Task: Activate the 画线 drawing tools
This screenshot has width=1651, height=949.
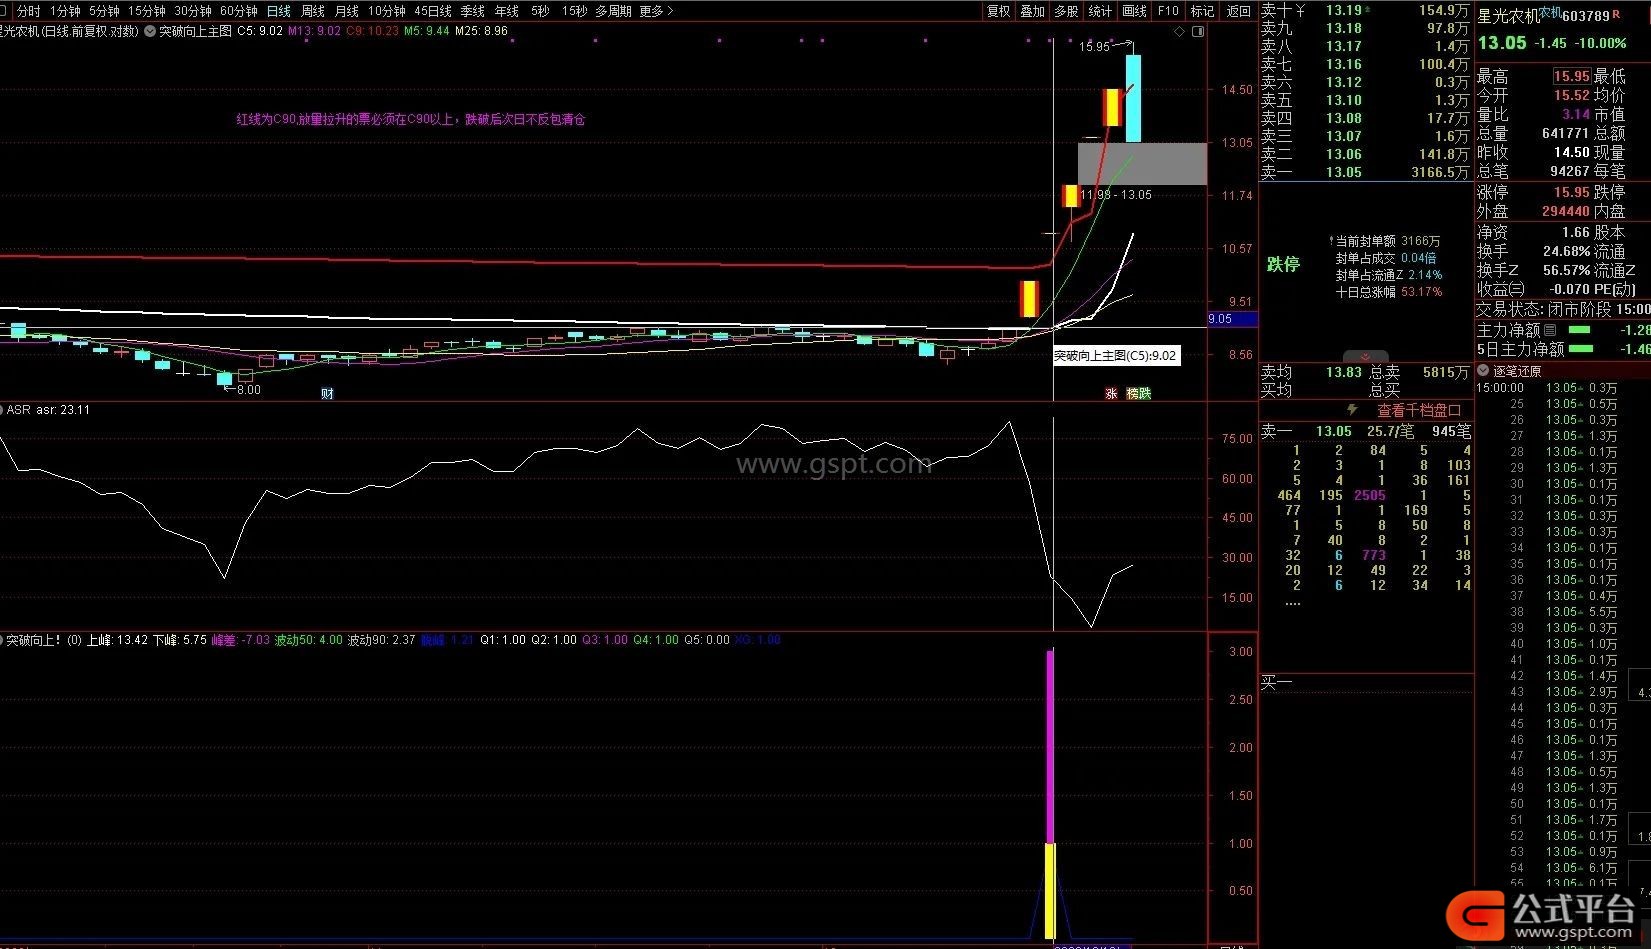Action: point(1134,11)
